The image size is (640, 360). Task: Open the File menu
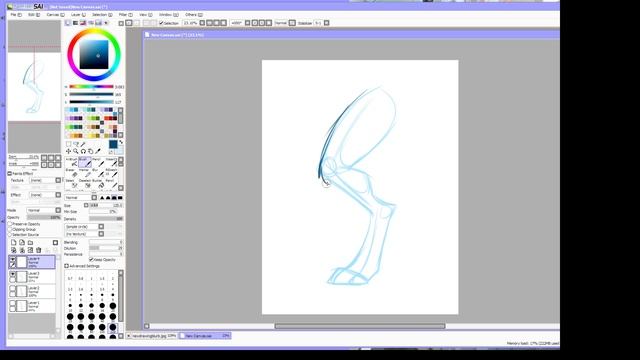pyautogui.click(x=16, y=15)
